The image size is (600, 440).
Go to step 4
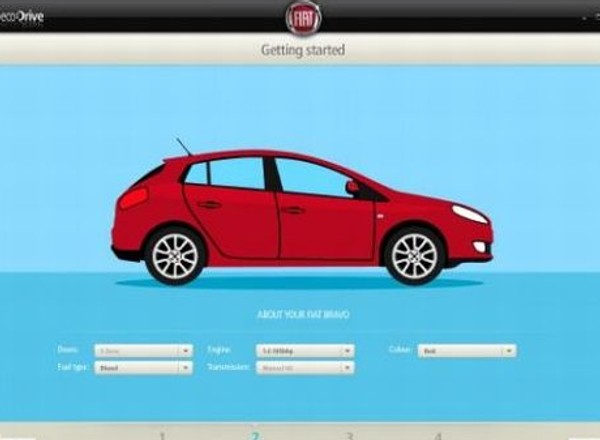pyautogui.click(x=439, y=436)
